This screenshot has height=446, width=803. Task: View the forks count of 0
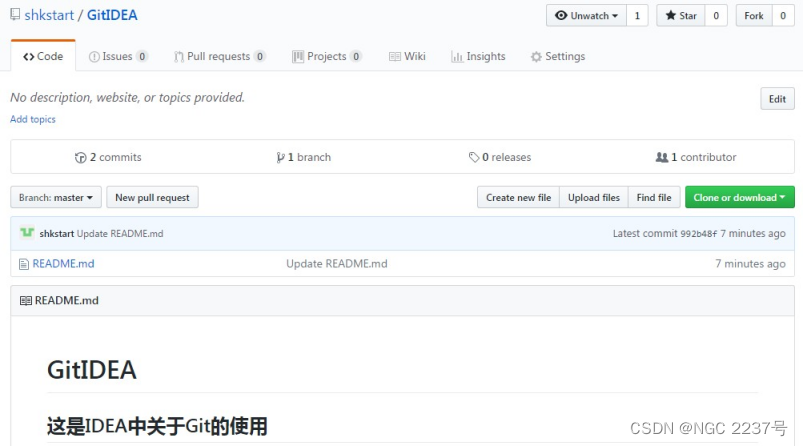pyautogui.click(x=783, y=15)
